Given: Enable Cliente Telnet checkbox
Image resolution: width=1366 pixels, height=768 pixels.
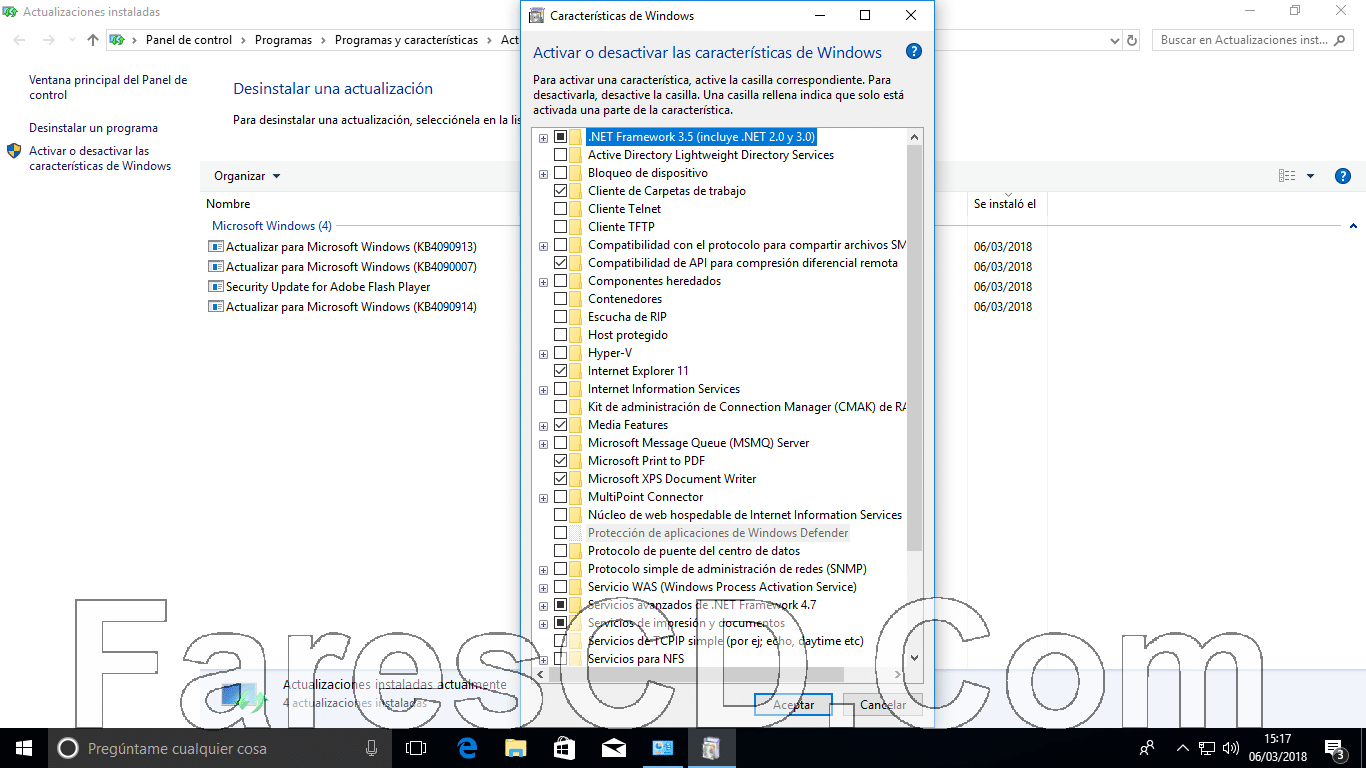Looking at the screenshot, I should [x=560, y=209].
